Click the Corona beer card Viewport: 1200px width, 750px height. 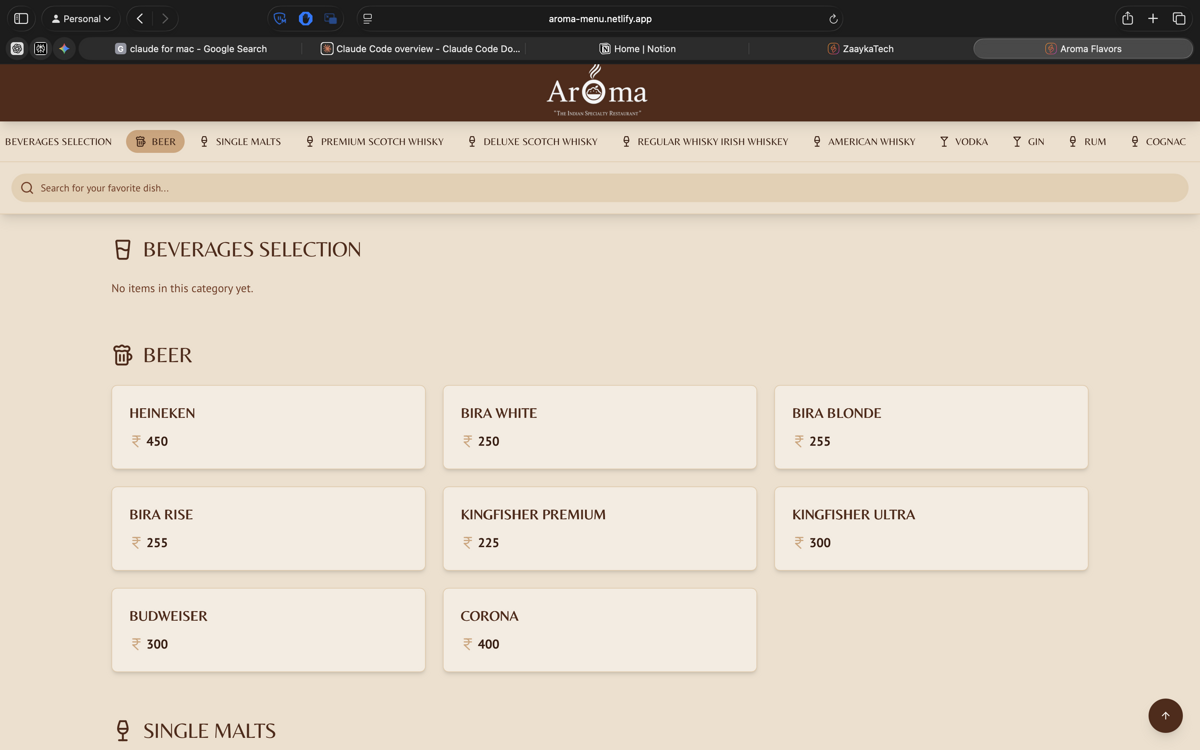(600, 630)
